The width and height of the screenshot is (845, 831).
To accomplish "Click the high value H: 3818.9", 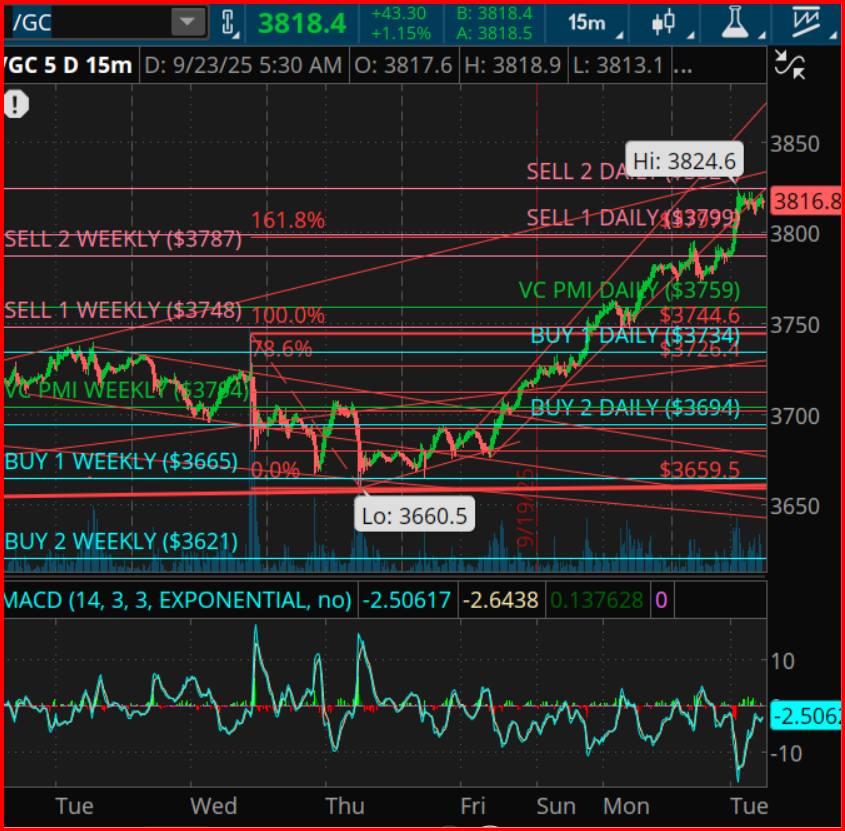I will pyautogui.click(x=512, y=65).
